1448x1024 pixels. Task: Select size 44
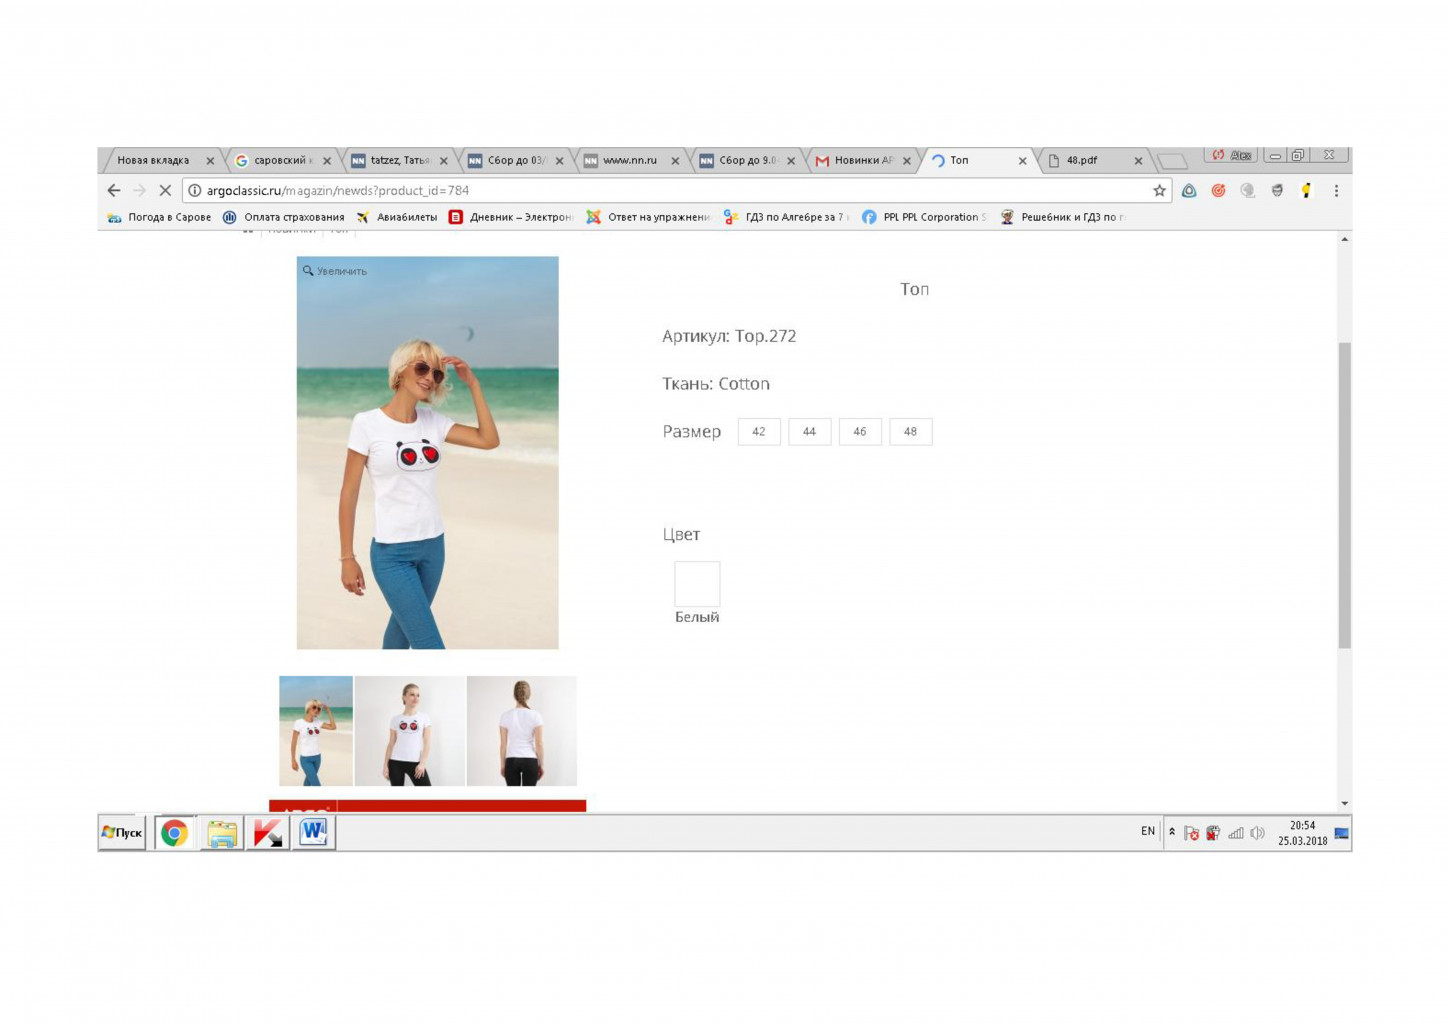point(809,432)
